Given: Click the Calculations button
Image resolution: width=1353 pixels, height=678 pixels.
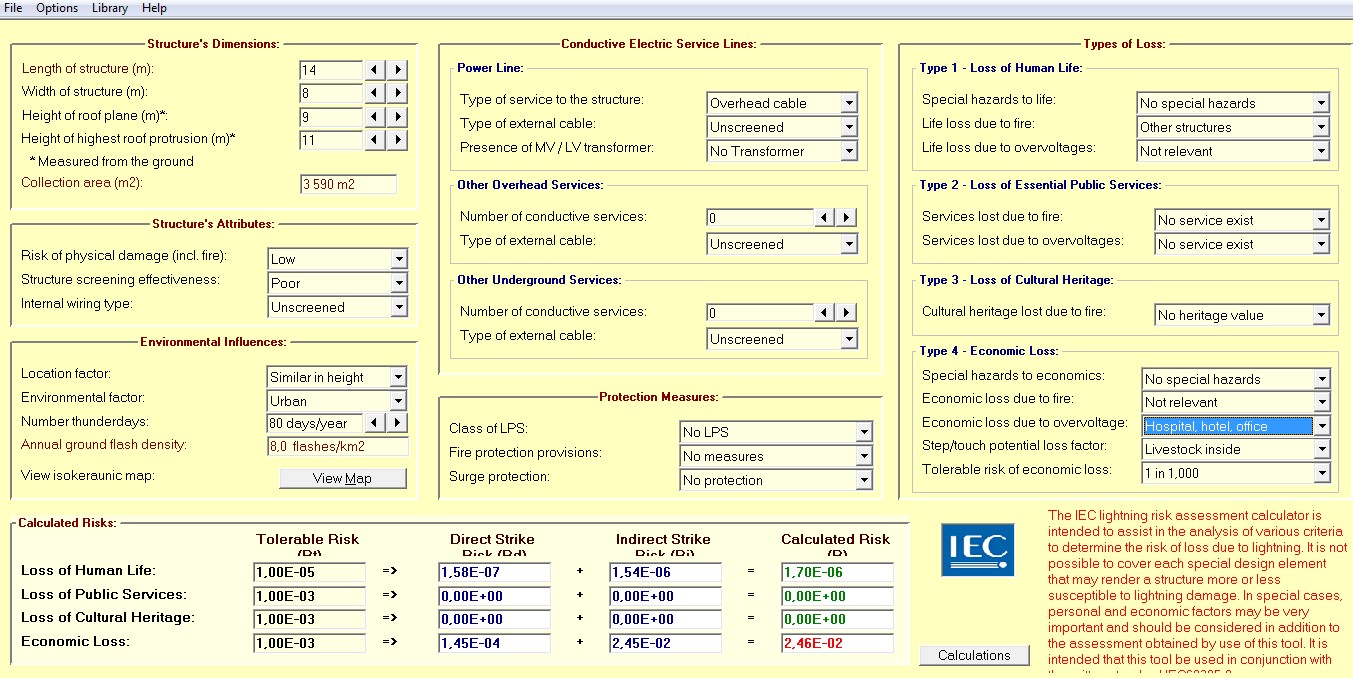Looking at the screenshot, I should point(974,656).
